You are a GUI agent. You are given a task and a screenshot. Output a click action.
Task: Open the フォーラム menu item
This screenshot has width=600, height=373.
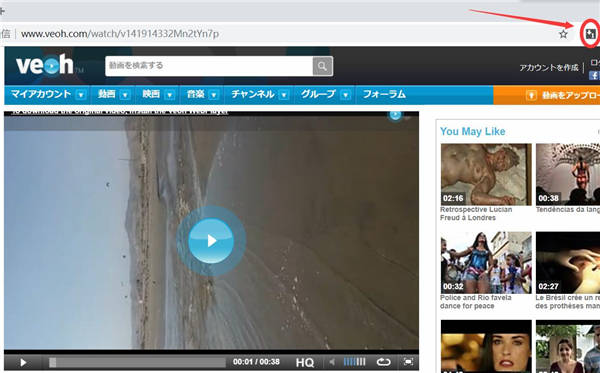coord(384,94)
